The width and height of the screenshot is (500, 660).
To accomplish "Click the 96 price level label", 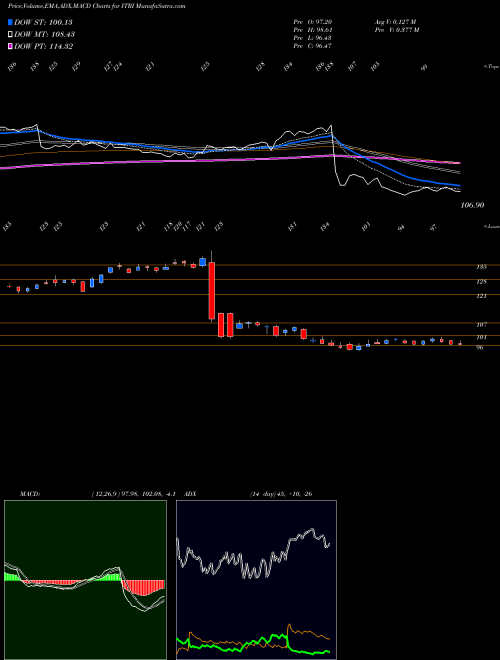I will tap(480, 348).
